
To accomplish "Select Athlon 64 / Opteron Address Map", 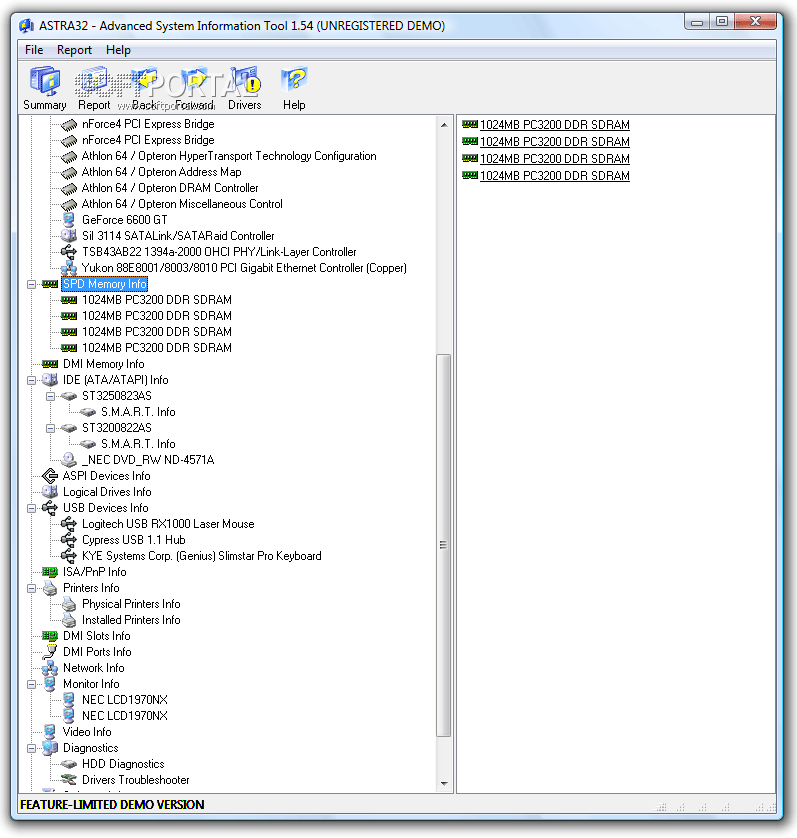I will coord(161,172).
